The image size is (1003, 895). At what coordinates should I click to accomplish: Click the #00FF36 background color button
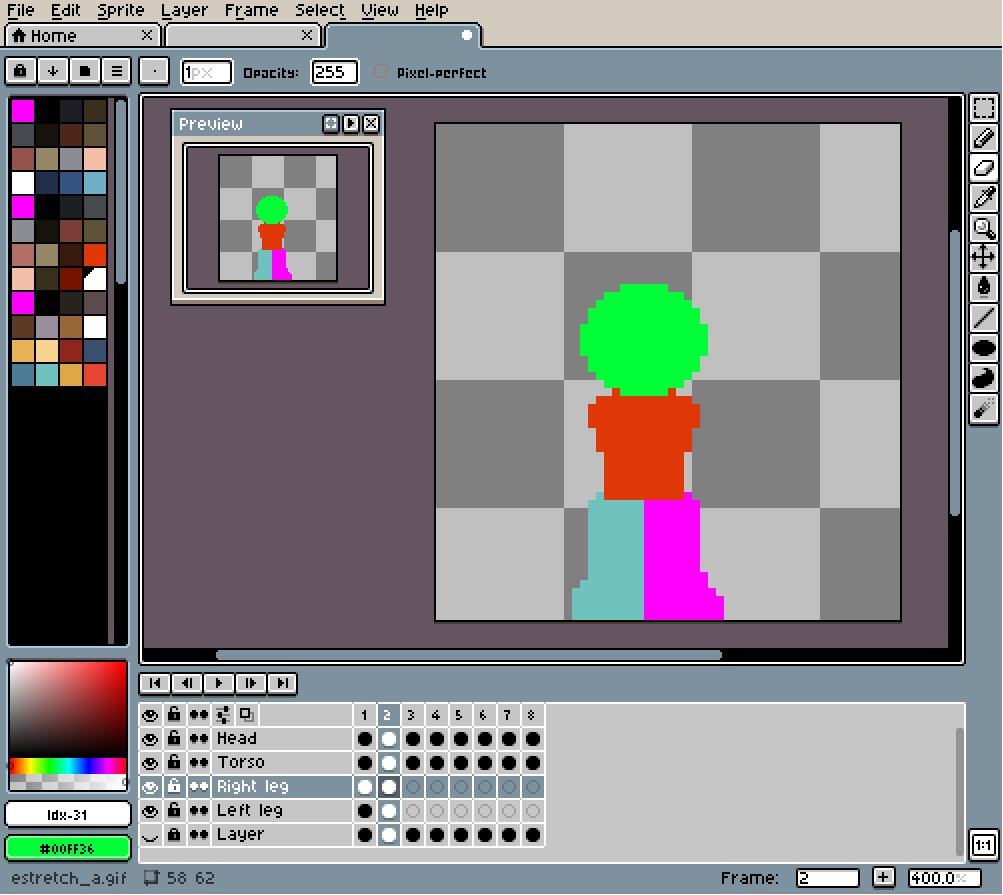click(68, 848)
